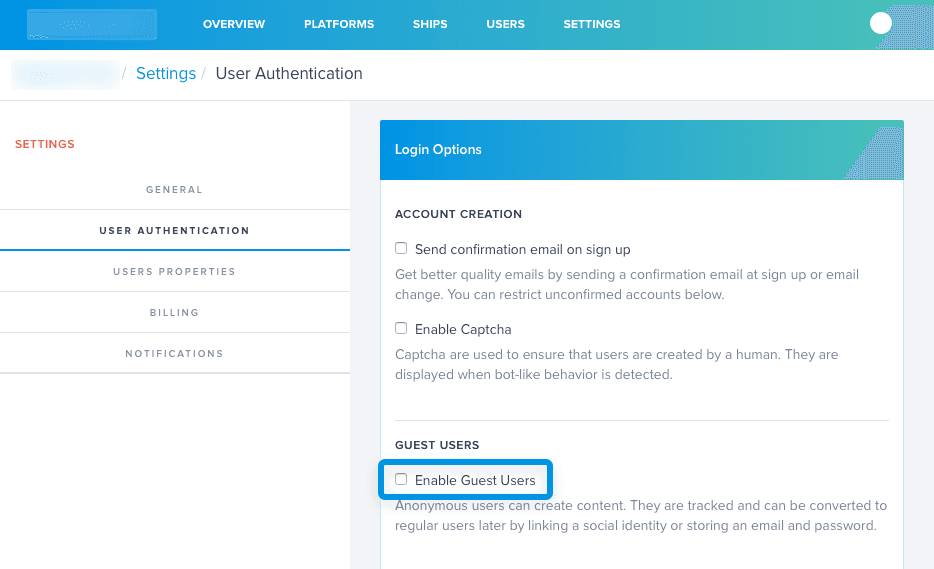Viewport: 934px width, 569px height.
Task: Select User Authentication in settings sidebar
Action: [x=174, y=230]
